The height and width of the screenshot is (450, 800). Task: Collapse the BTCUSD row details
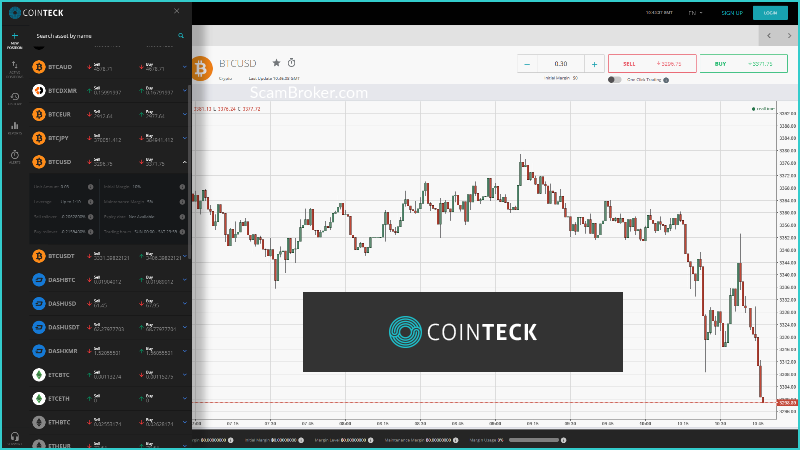pos(185,162)
